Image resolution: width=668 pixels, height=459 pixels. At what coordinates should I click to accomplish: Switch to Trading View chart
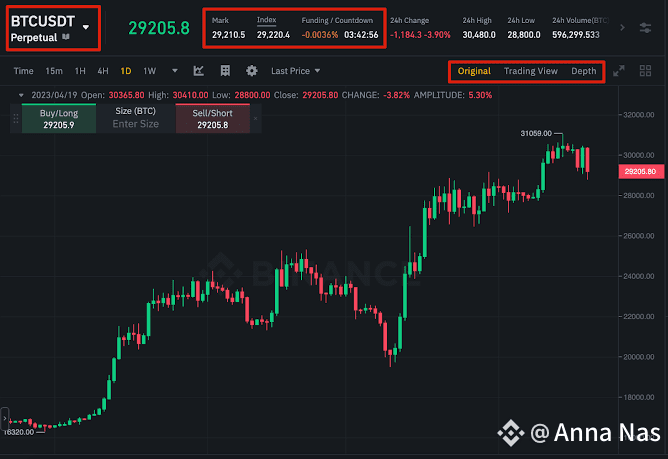pos(531,71)
